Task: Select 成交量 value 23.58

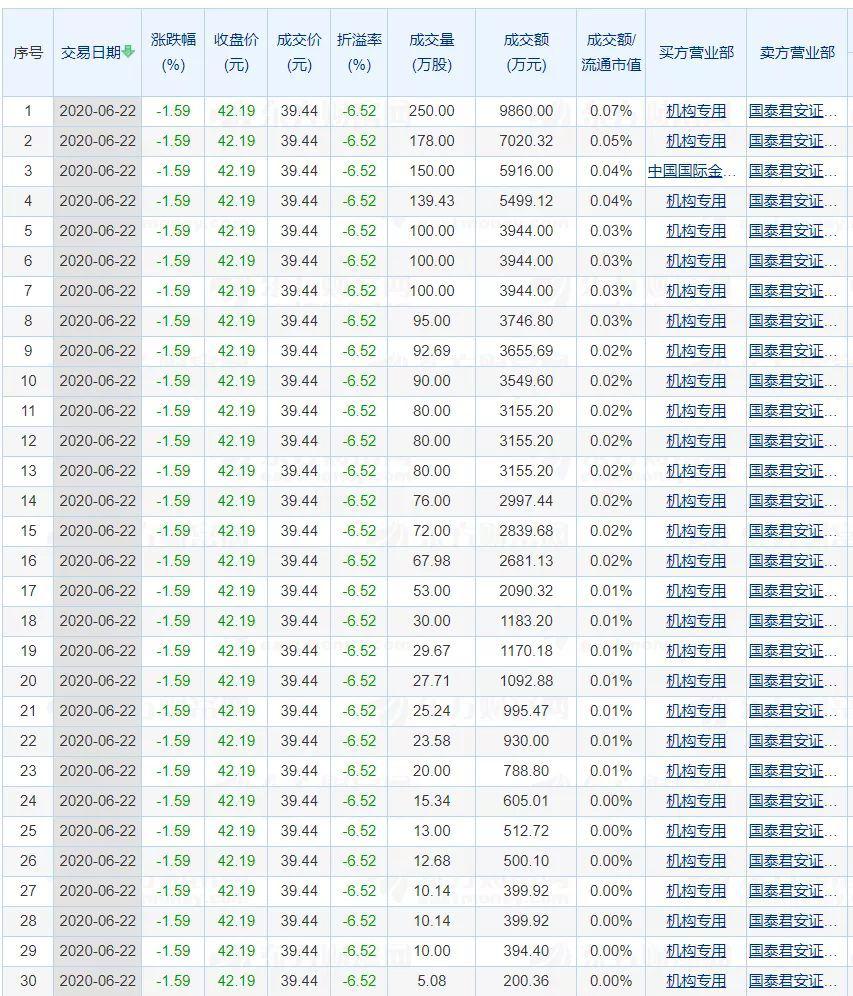Action: coord(431,741)
